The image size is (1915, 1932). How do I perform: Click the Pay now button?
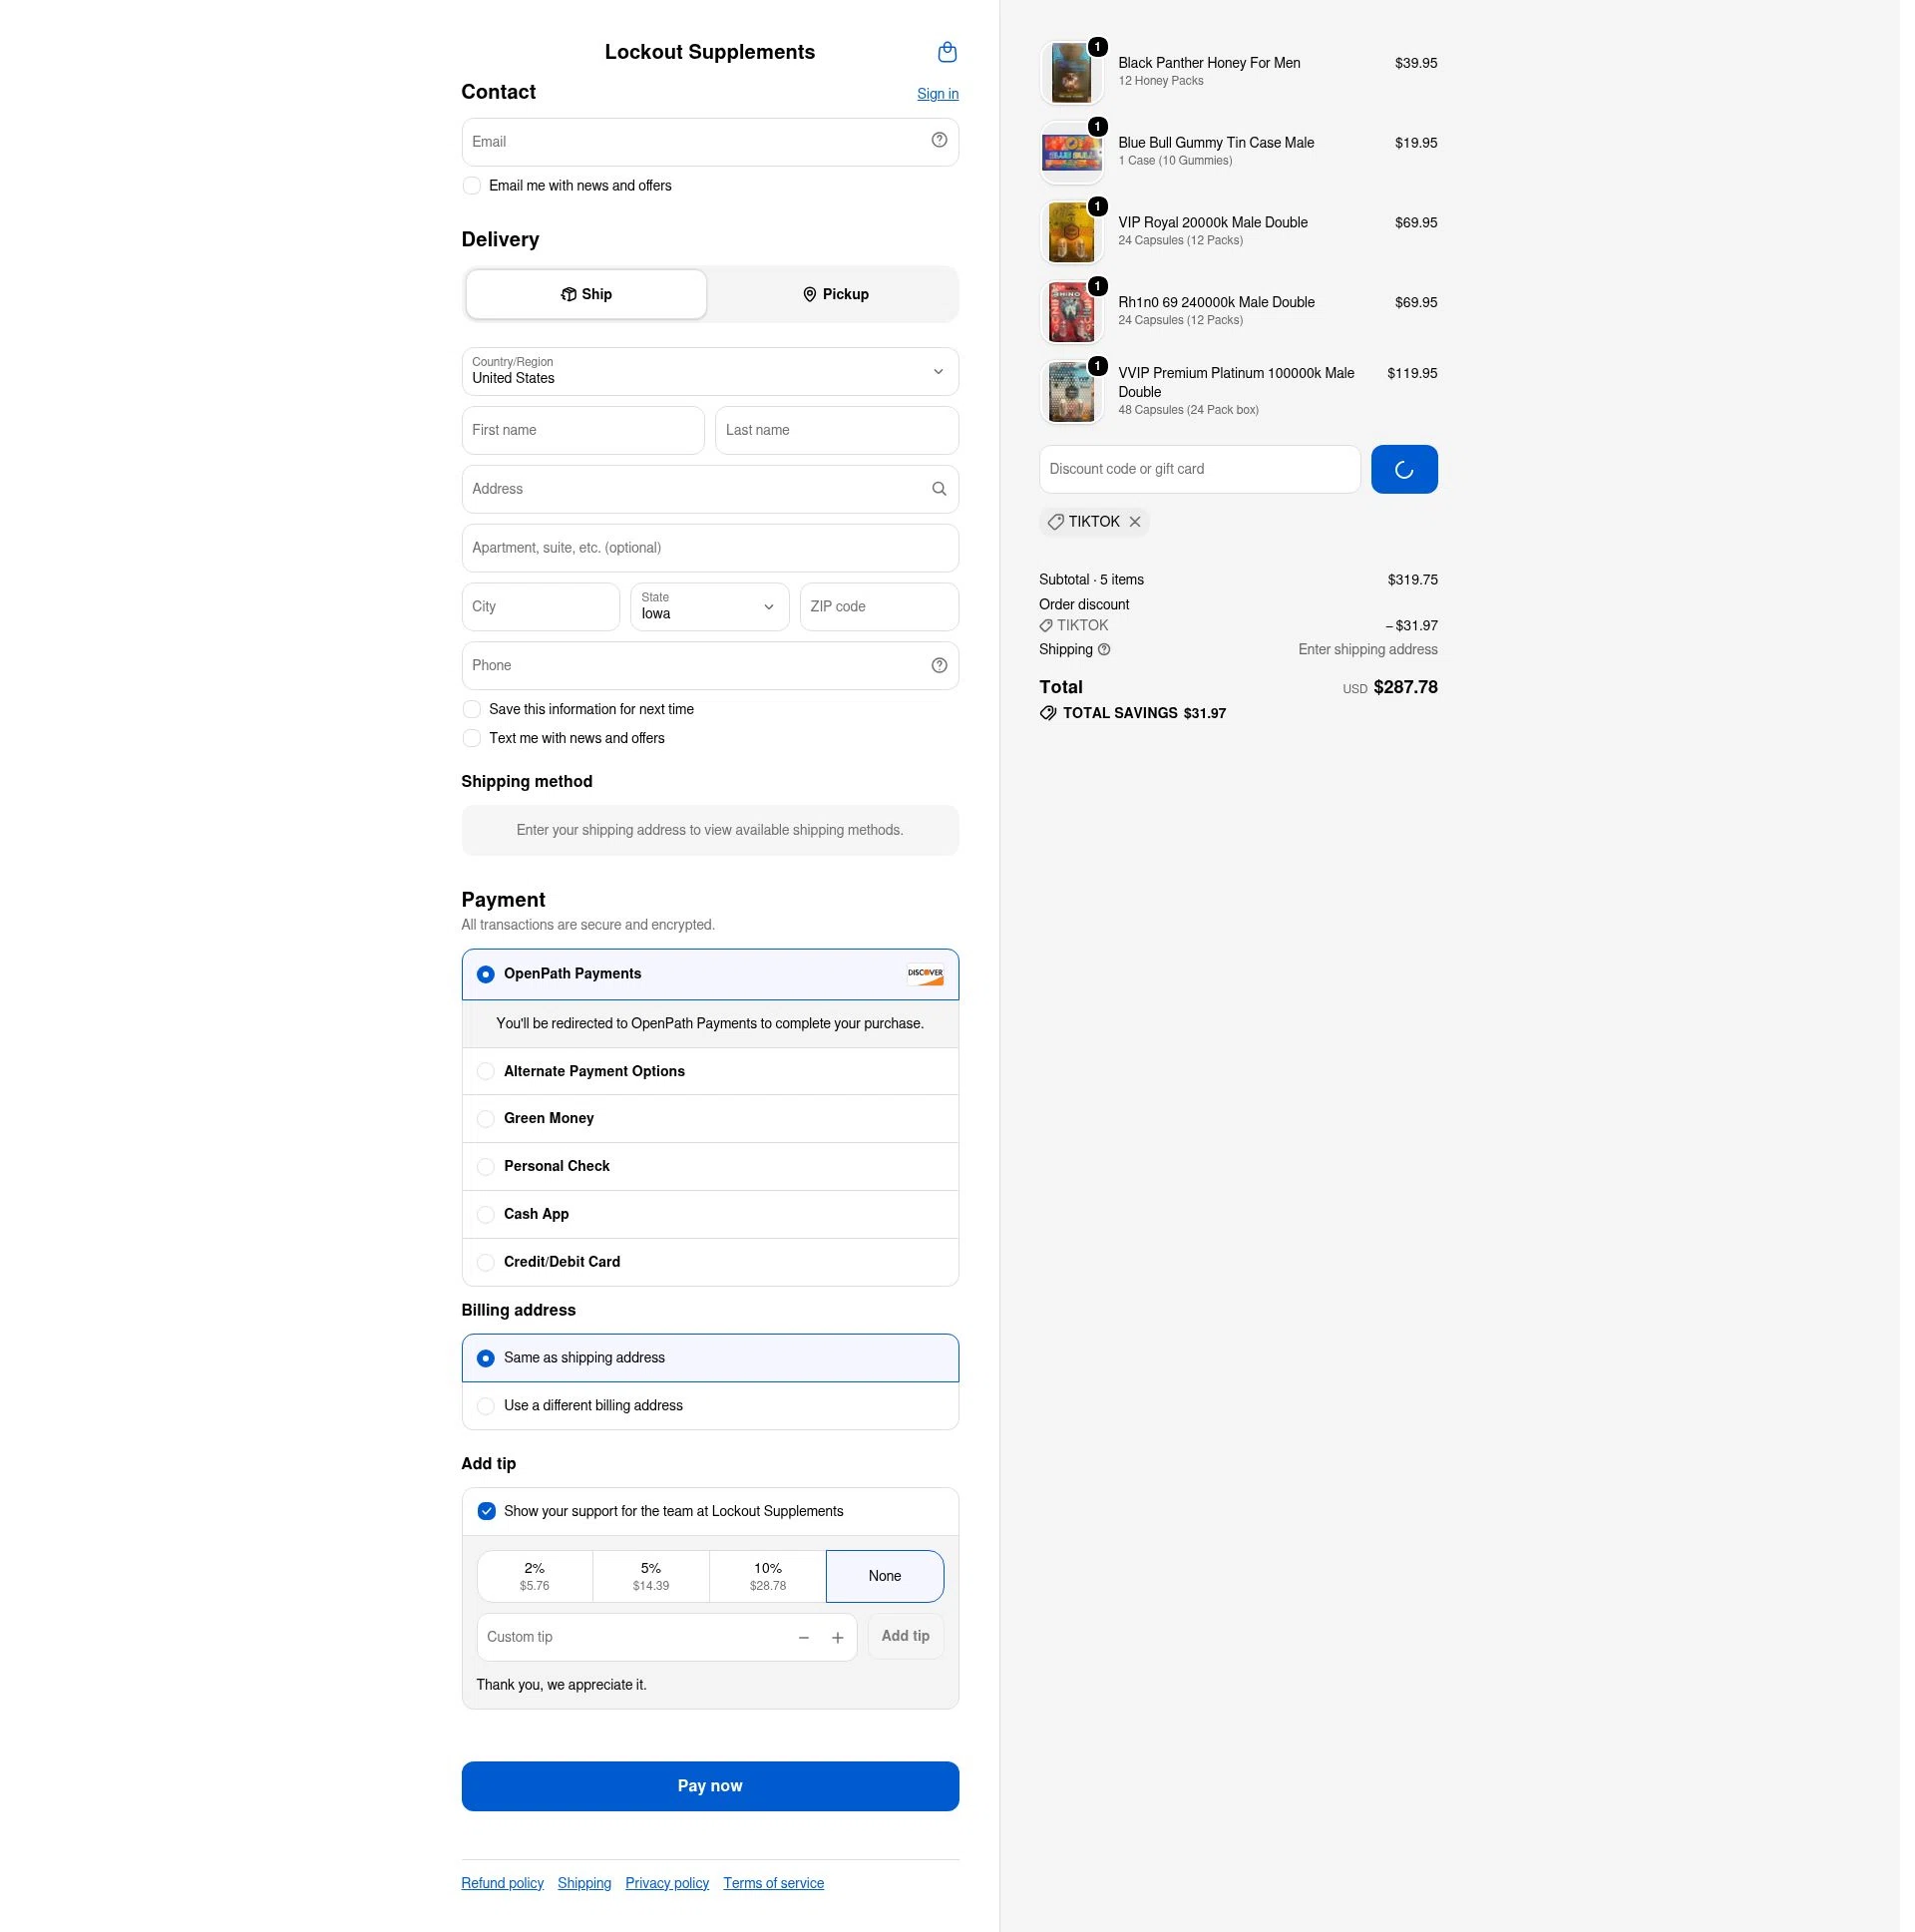point(710,1786)
